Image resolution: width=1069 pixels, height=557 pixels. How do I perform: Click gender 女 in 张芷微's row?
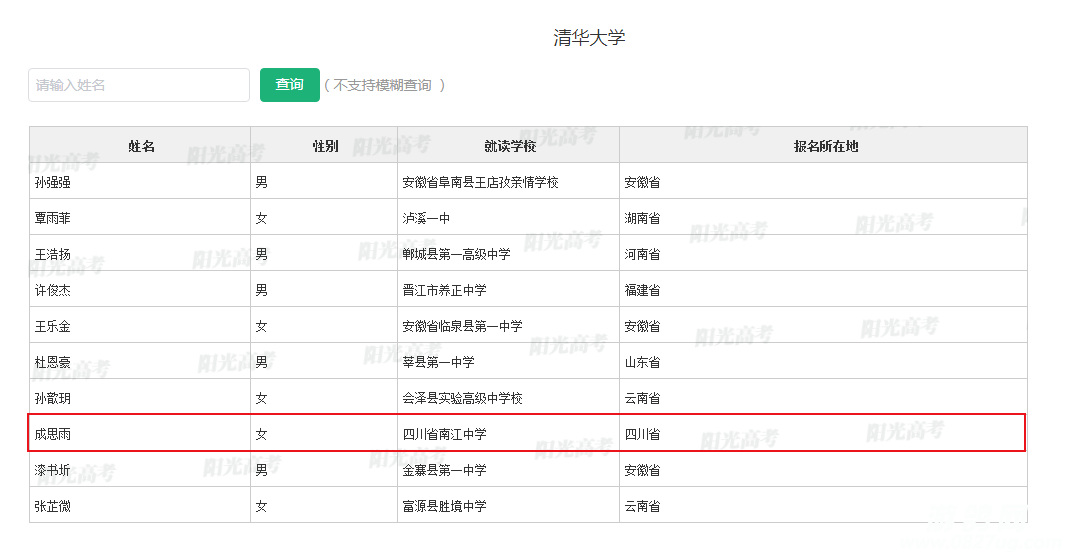[261, 507]
